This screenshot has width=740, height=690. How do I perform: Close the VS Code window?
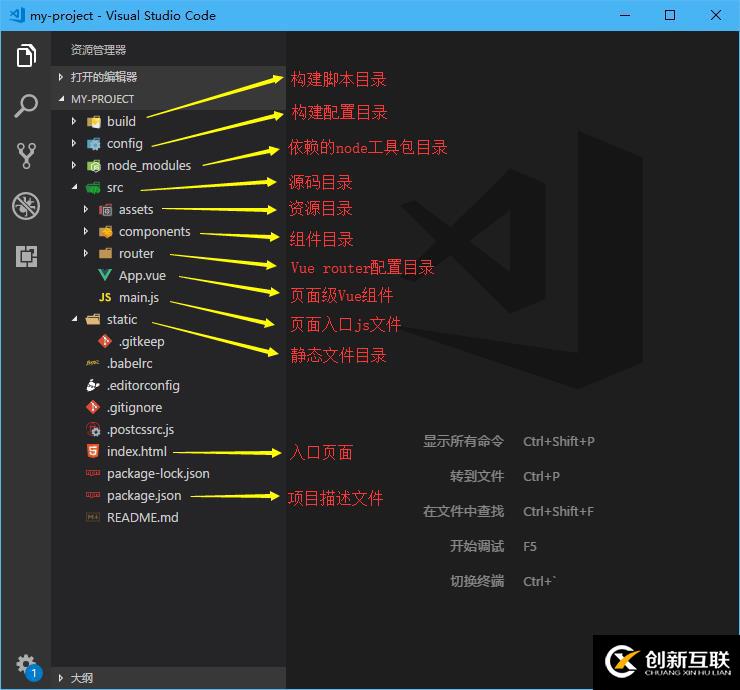tap(715, 15)
